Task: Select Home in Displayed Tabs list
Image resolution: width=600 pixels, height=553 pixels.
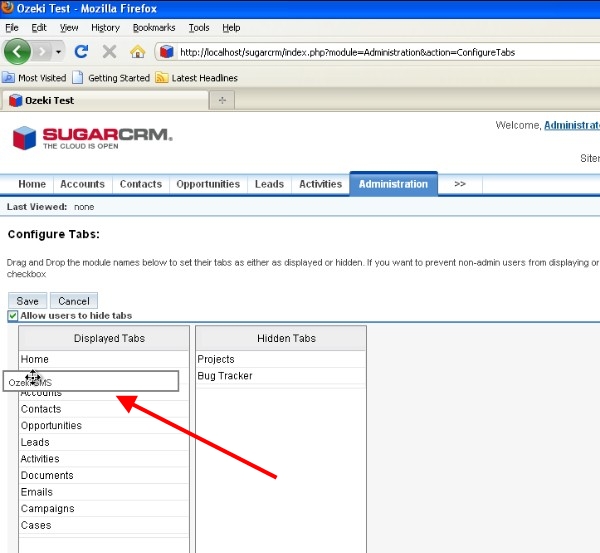Action: (x=104, y=359)
